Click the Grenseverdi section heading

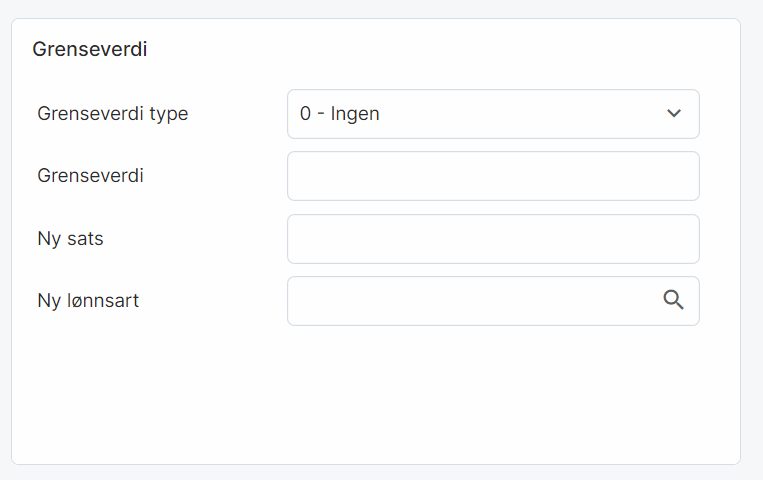coord(90,49)
